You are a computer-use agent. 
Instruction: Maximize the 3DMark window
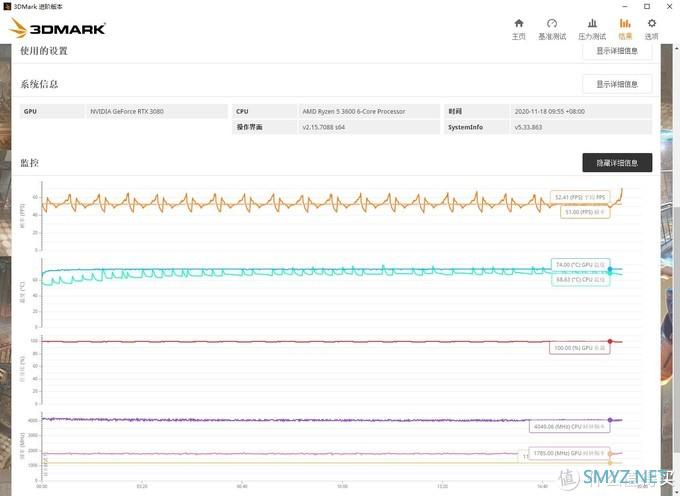click(x=647, y=7)
